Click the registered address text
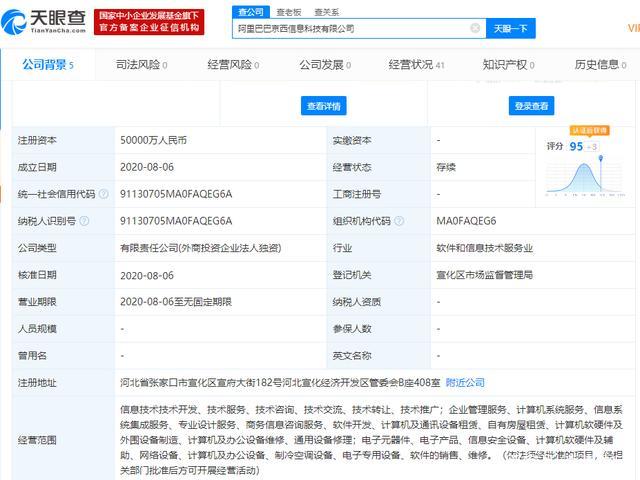The image size is (640, 480). tap(280, 382)
